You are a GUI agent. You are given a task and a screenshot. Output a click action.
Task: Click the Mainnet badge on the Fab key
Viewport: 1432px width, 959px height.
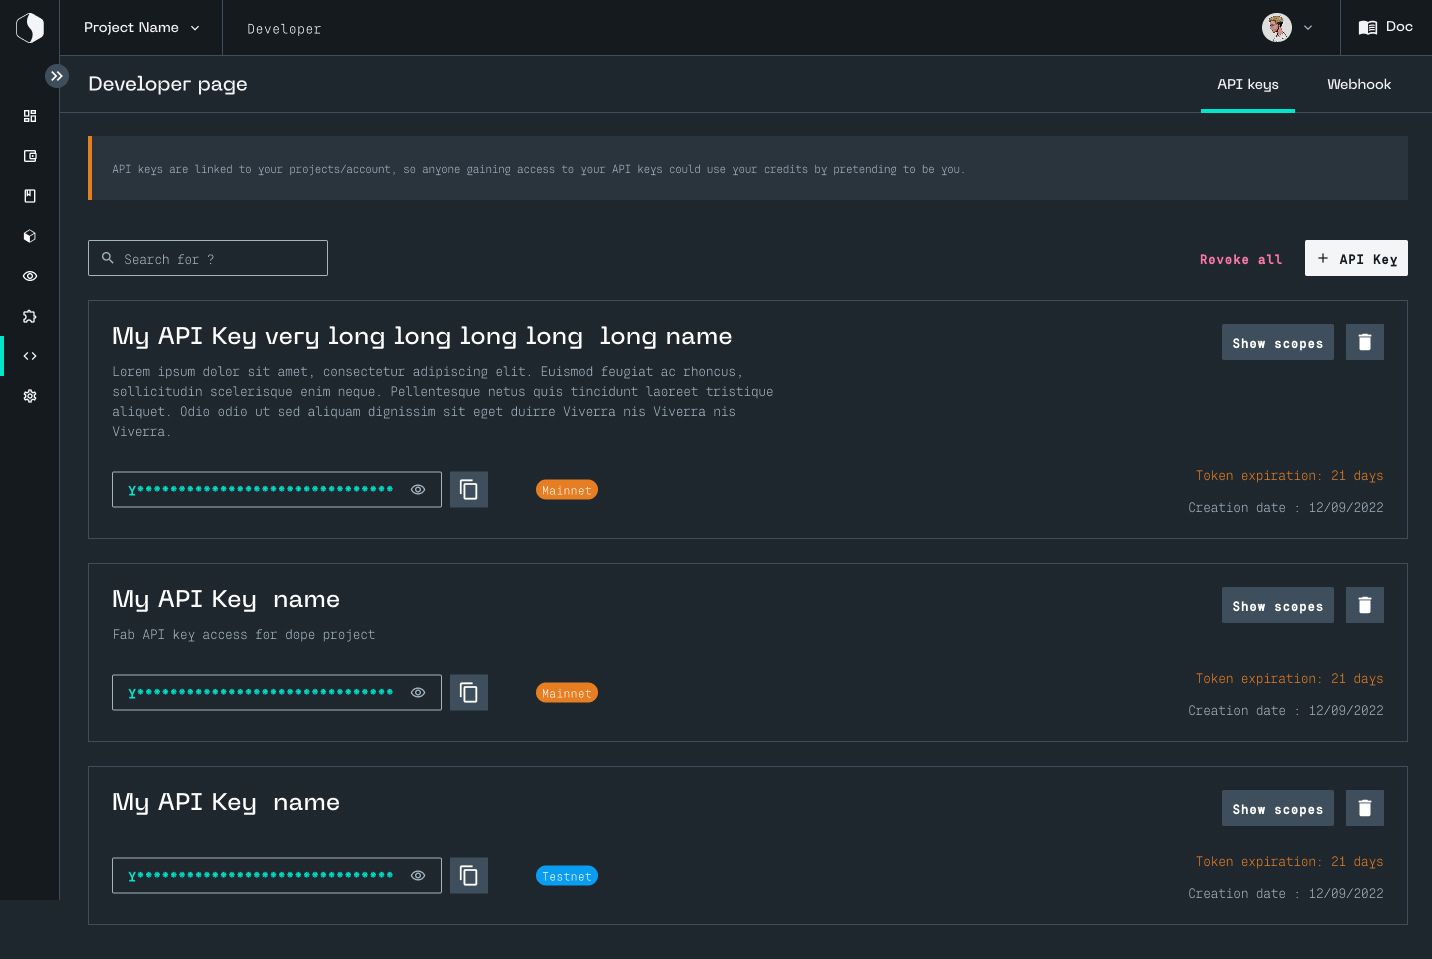click(567, 693)
